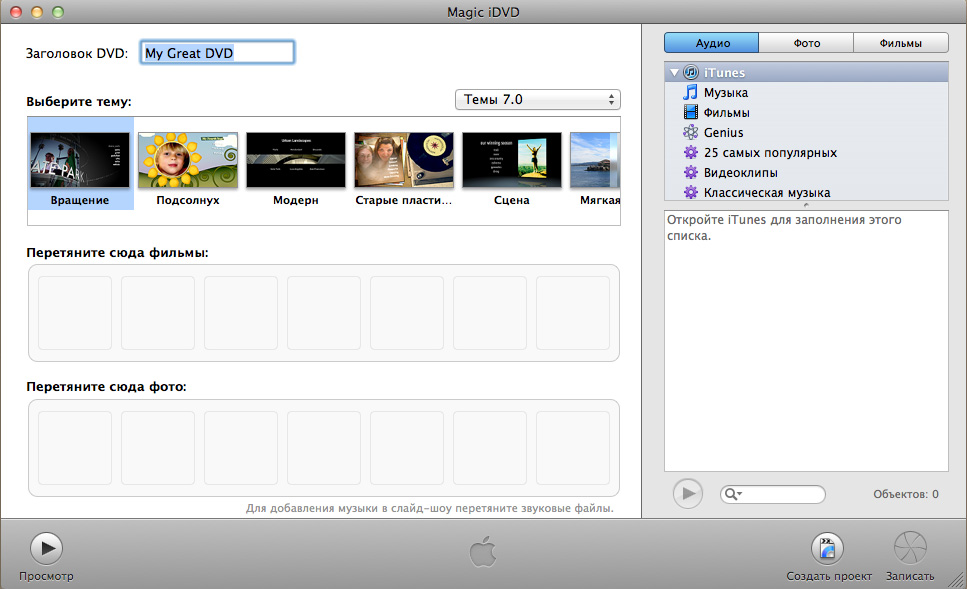
Task: Switch to the Фото tab
Action: pyautogui.click(x=806, y=43)
